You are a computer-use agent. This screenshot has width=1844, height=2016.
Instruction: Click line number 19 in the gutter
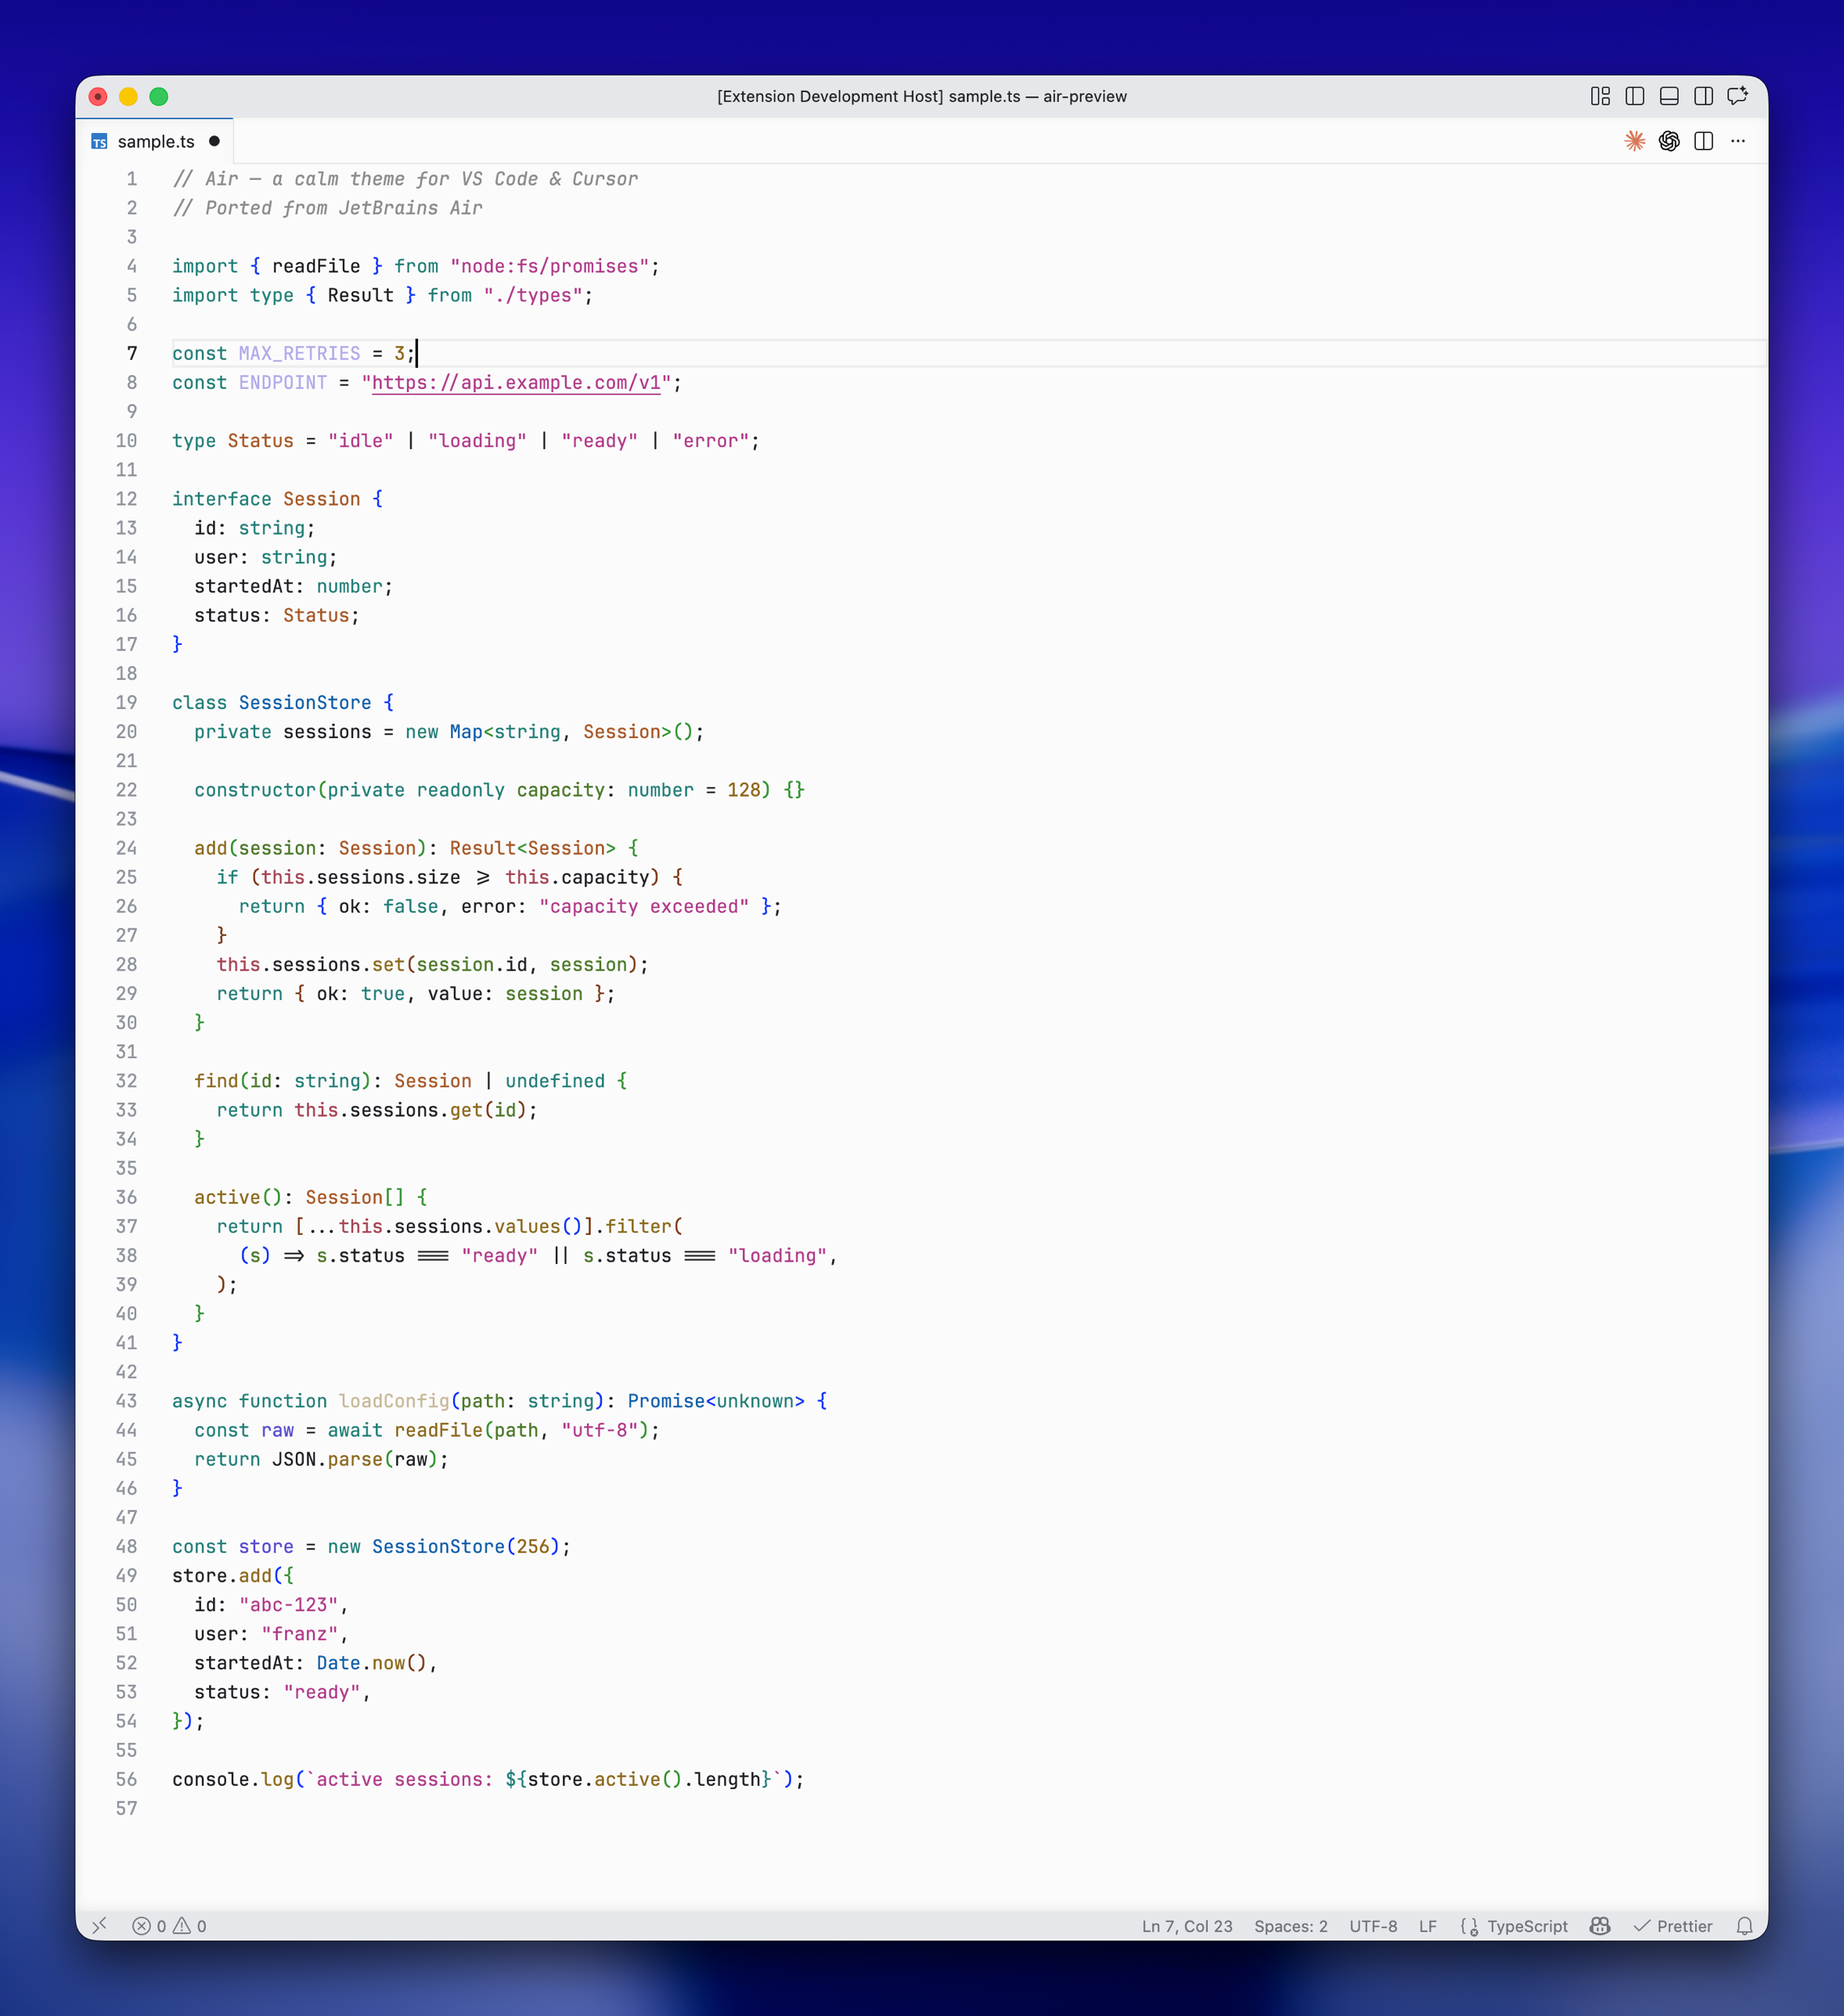tap(126, 702)
